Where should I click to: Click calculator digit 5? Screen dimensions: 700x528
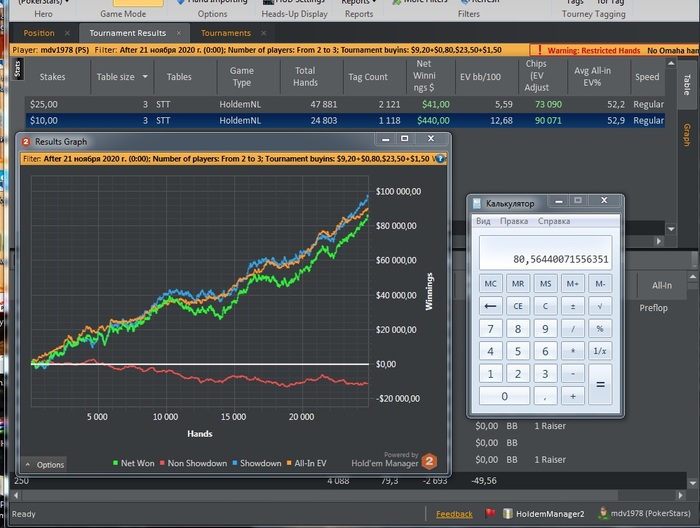coord(518,351)
